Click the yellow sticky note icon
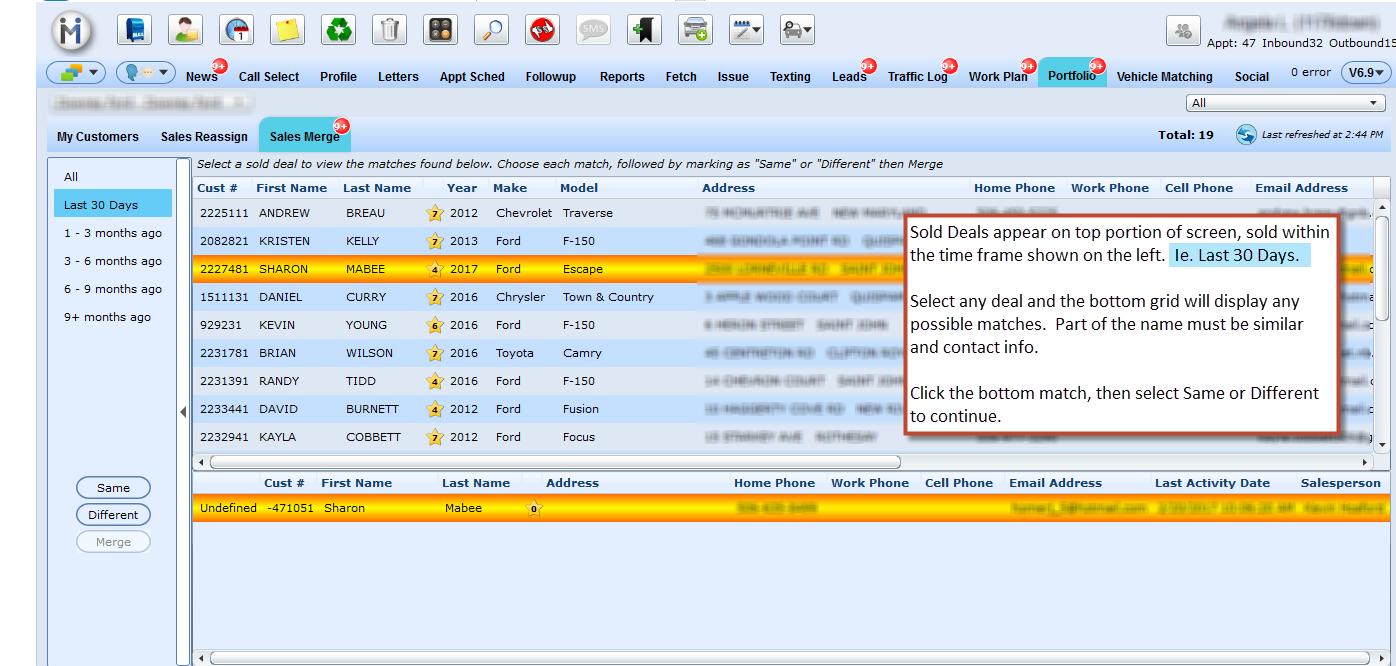The height and width of the screenshot is (666, 1396). 287,30
